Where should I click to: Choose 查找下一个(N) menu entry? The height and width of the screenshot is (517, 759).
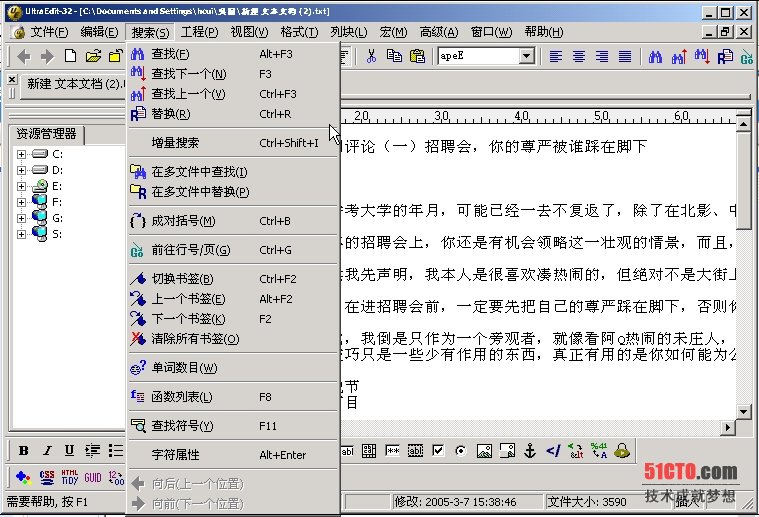coord(233,74)
